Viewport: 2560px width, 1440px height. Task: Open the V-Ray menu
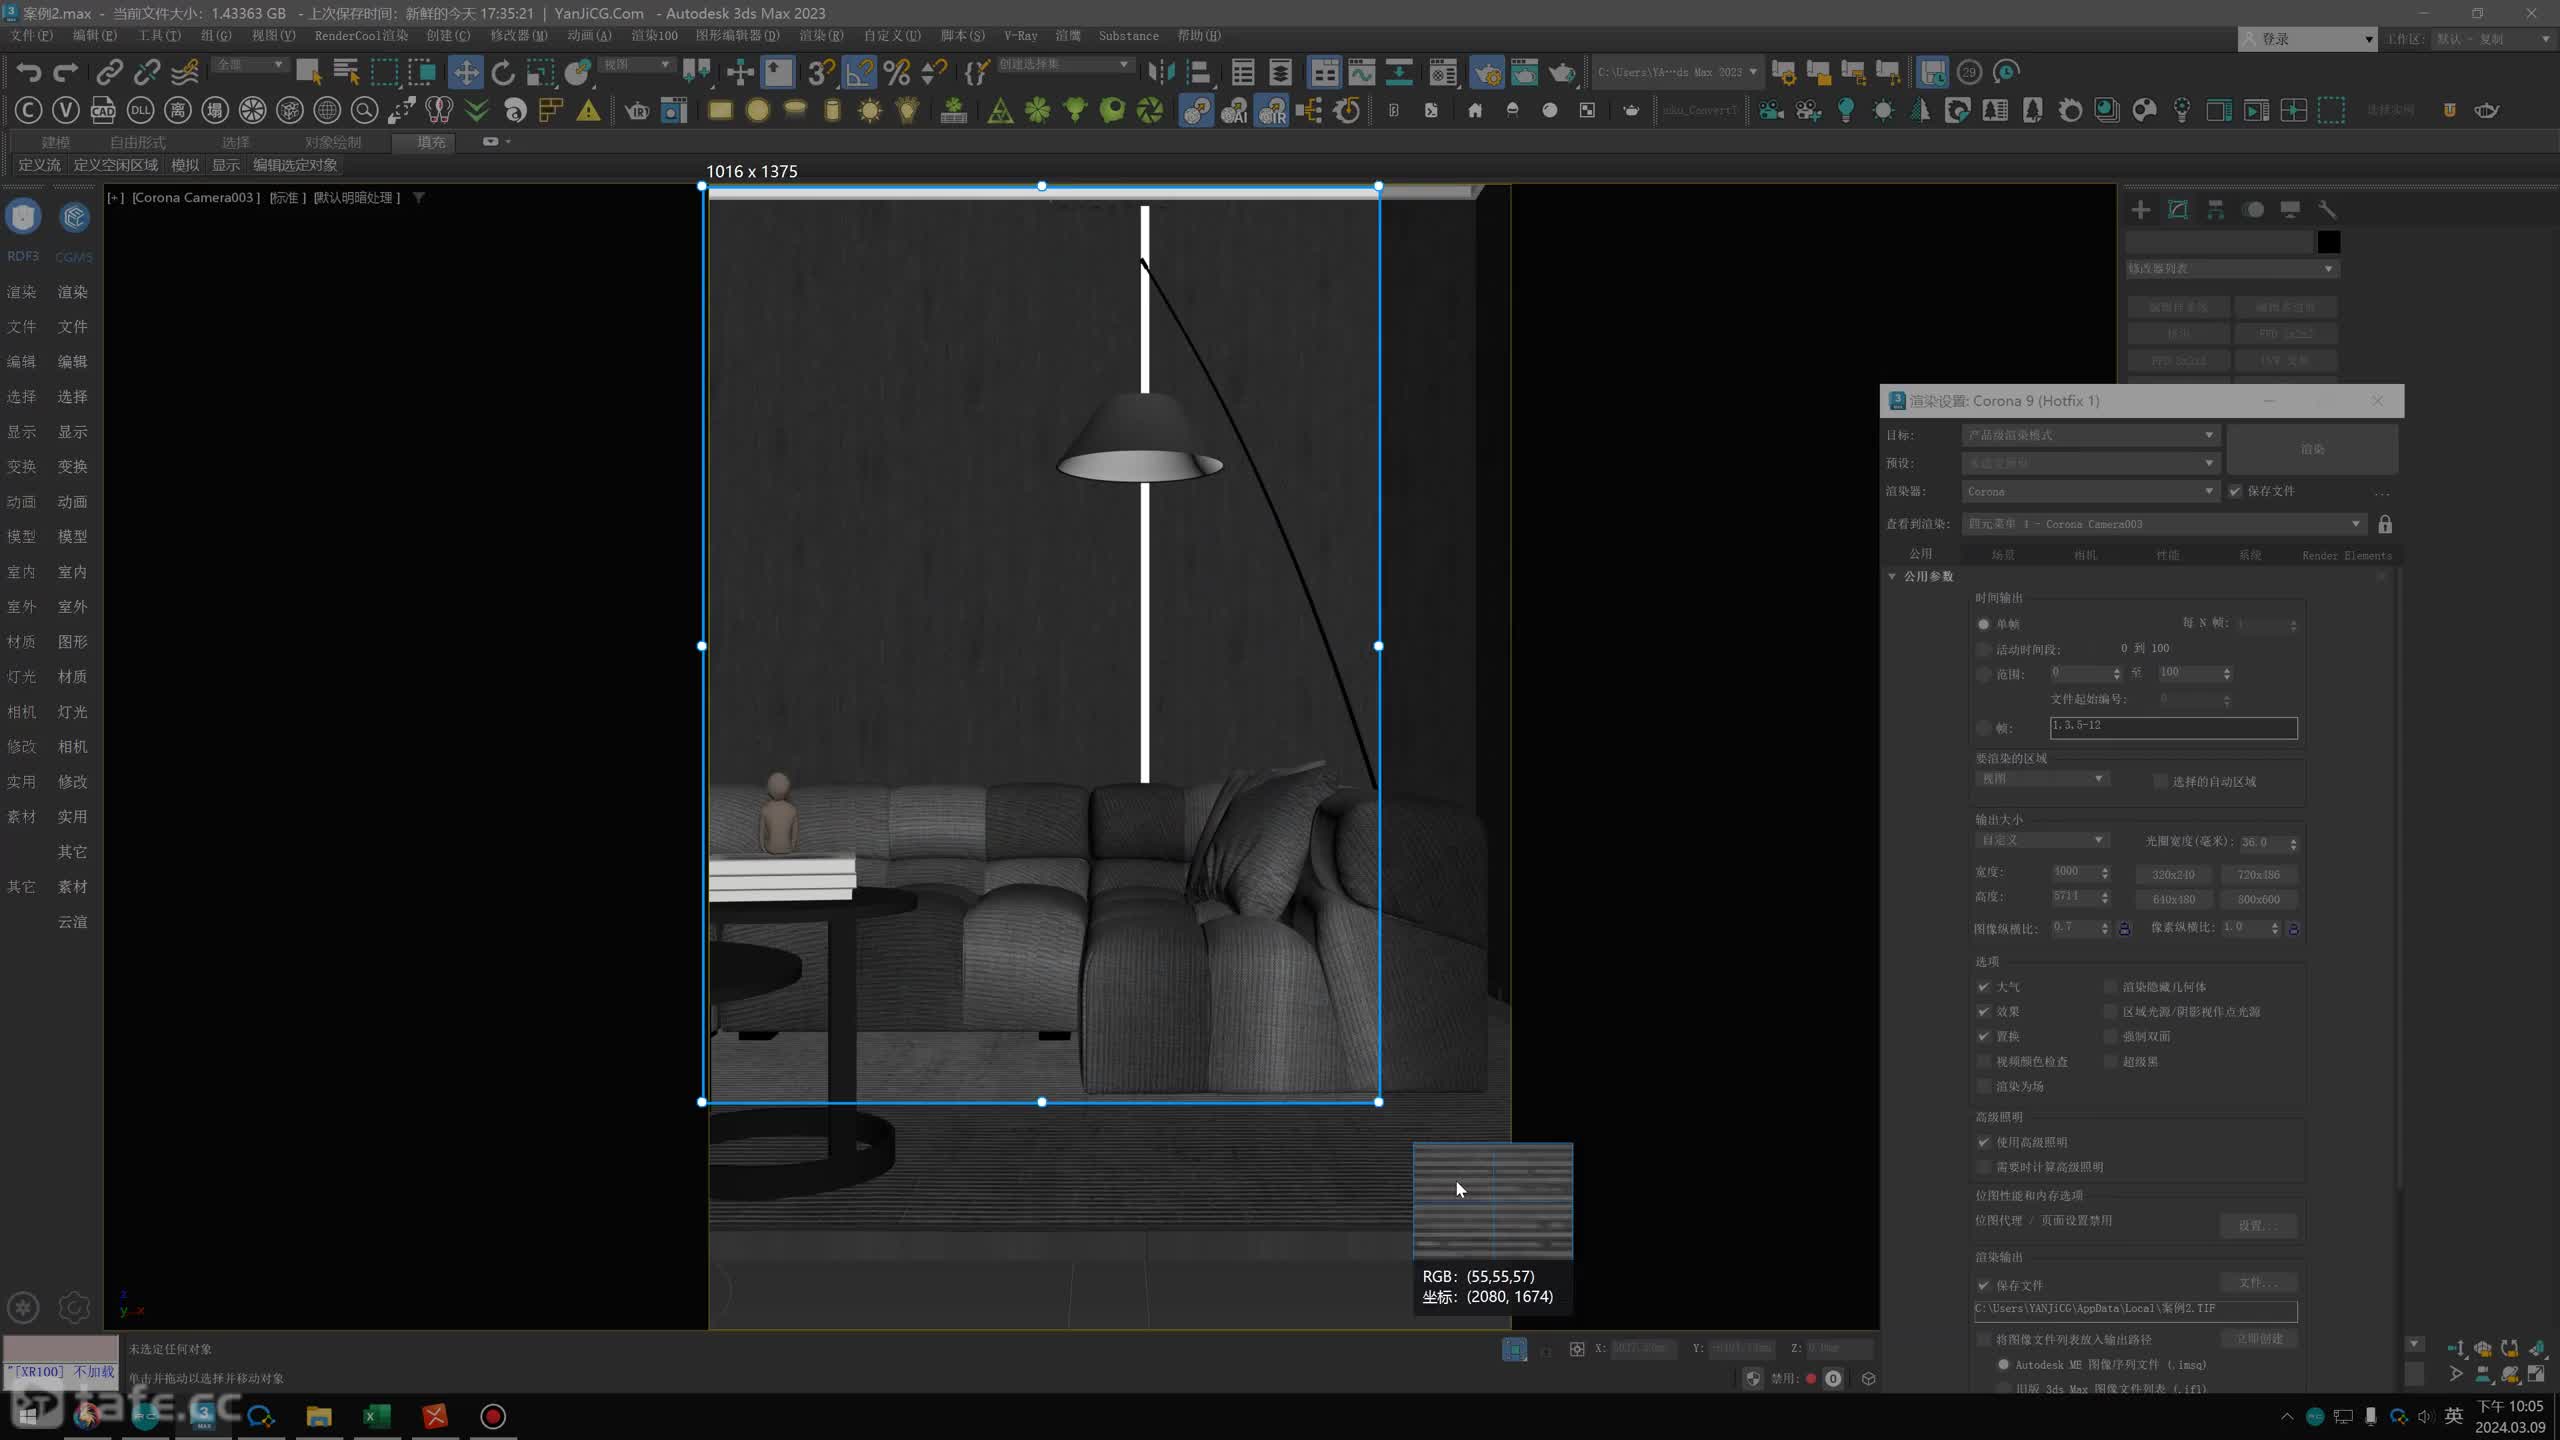1020,35
